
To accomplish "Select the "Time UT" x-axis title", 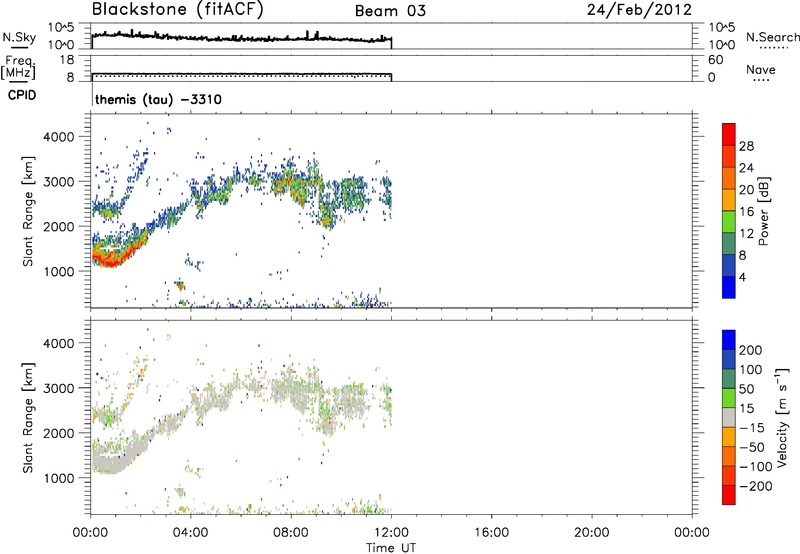I will pos(391,548).
